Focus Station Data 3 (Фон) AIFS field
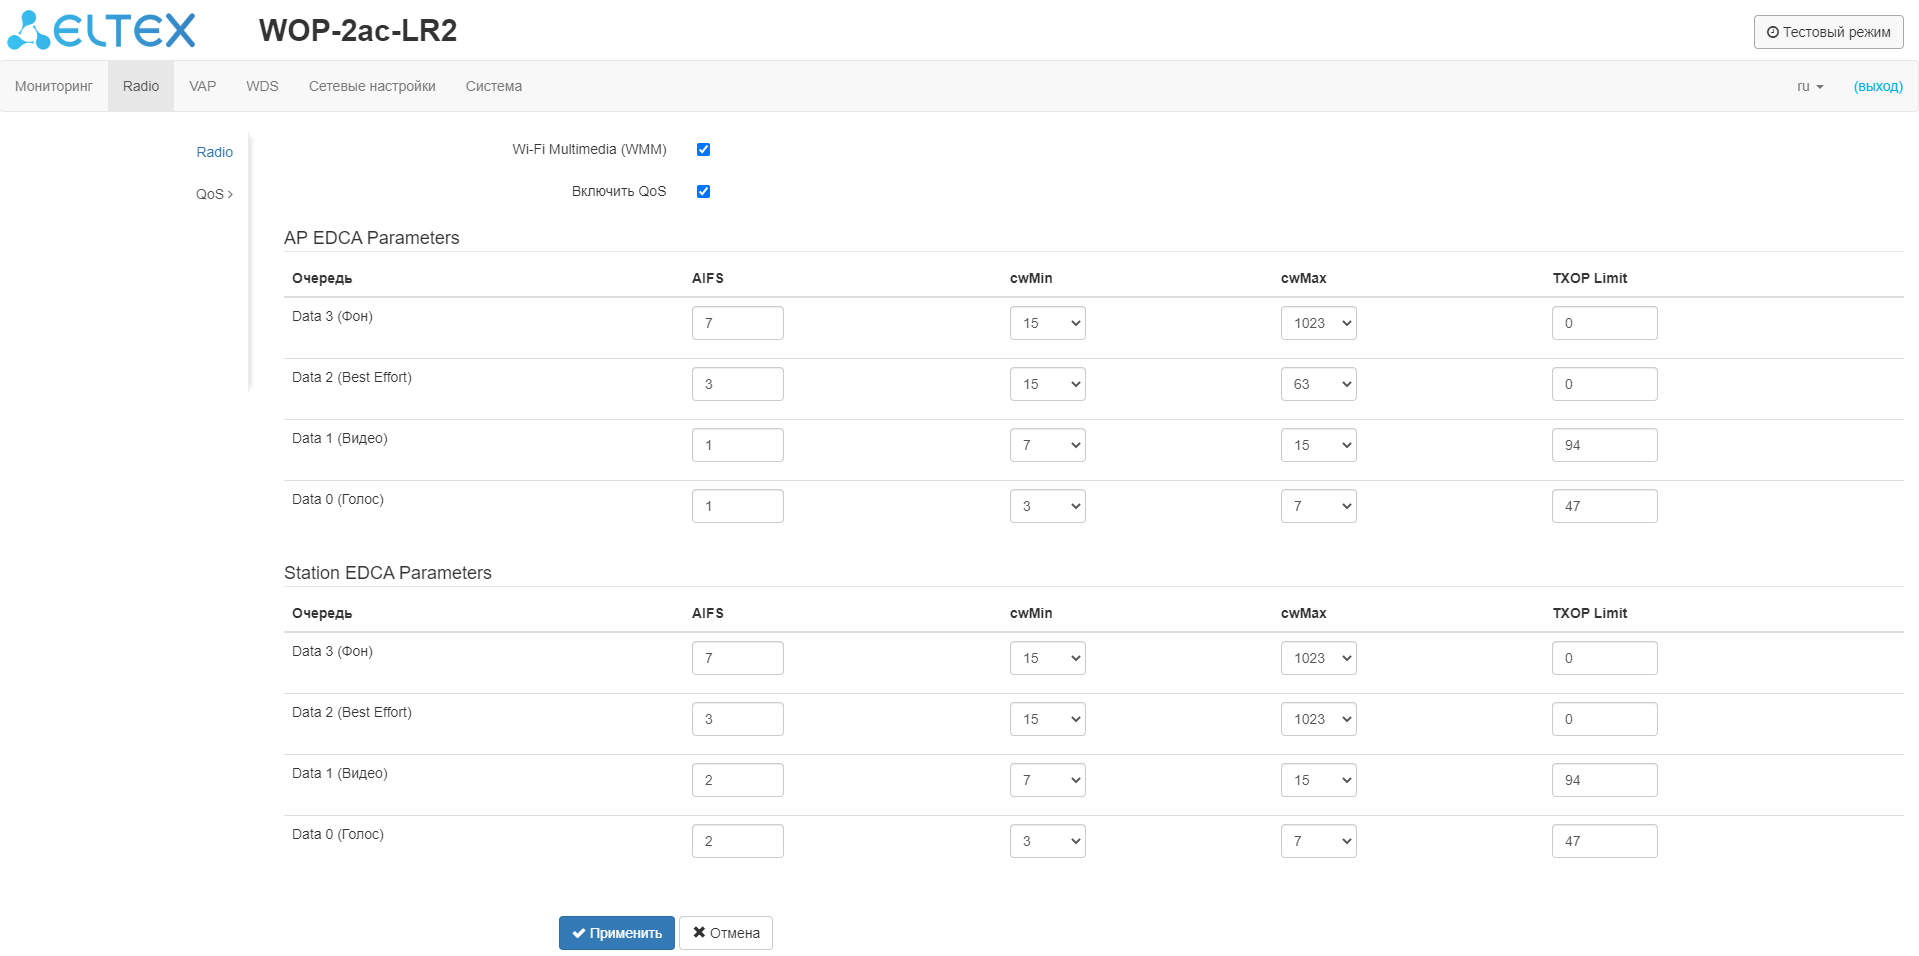 click(x=737, y=659)
